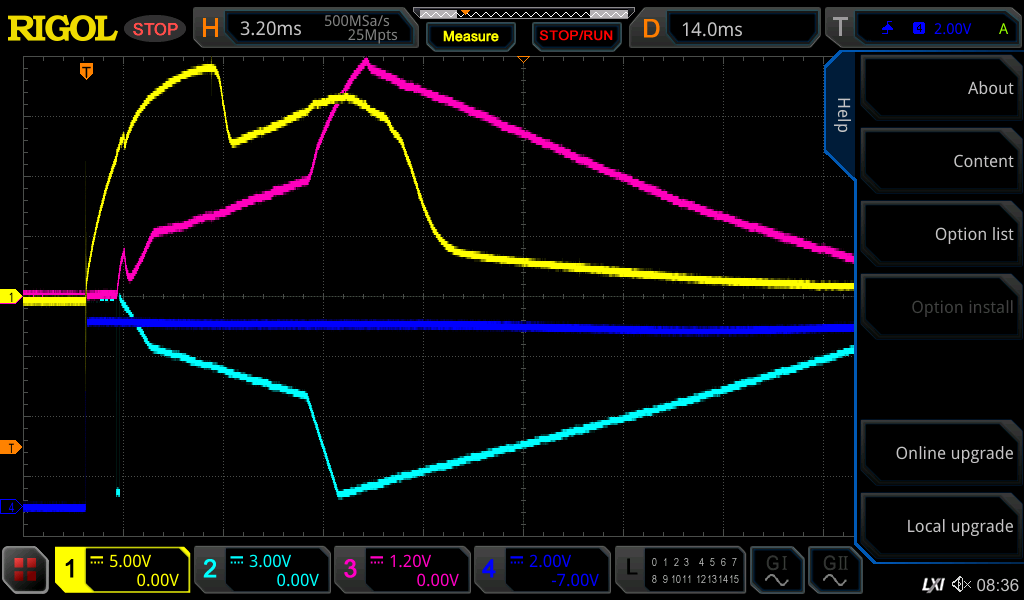Toggle channel 4 with 2.00V badge

coord(541,570)
